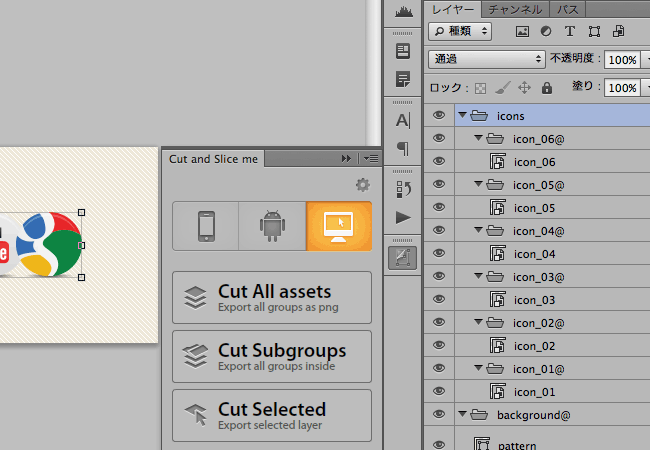Click the icon_06 smart object thumbnail

coord(497,161)
